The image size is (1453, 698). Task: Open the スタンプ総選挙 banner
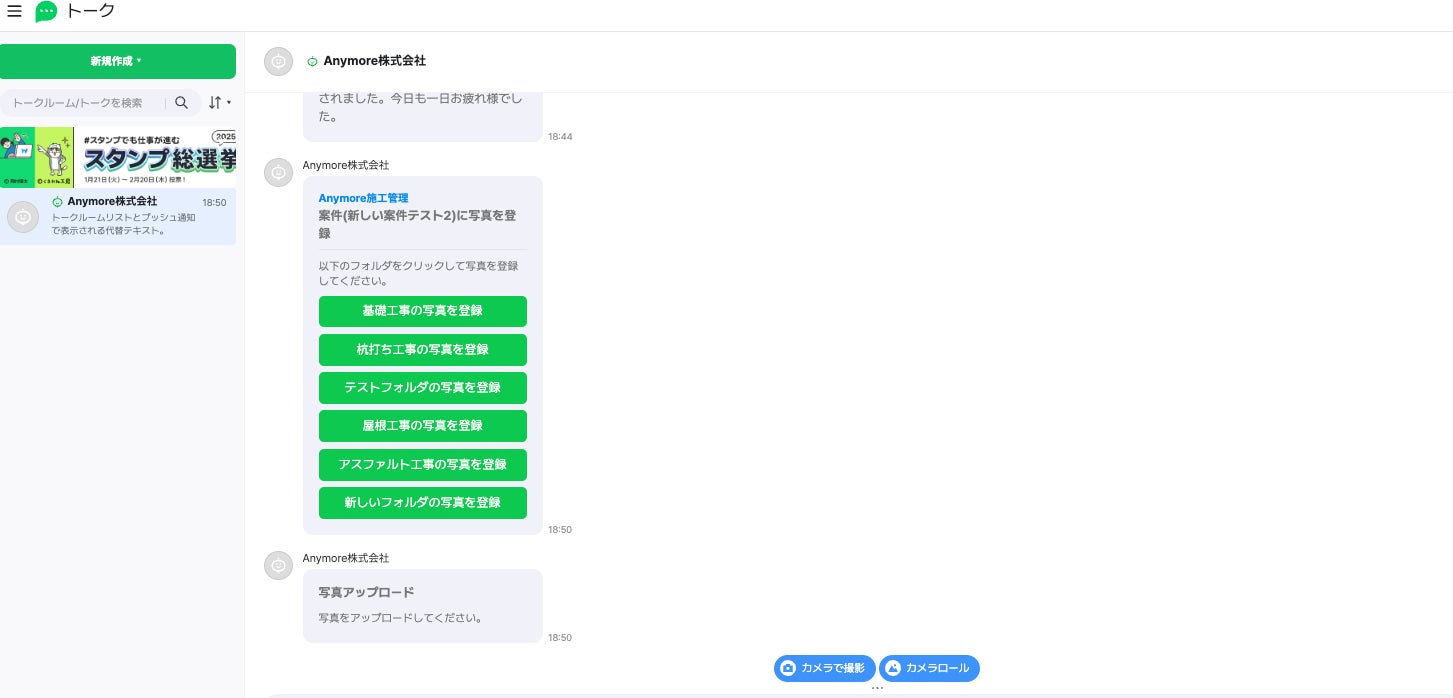(118, 157)
